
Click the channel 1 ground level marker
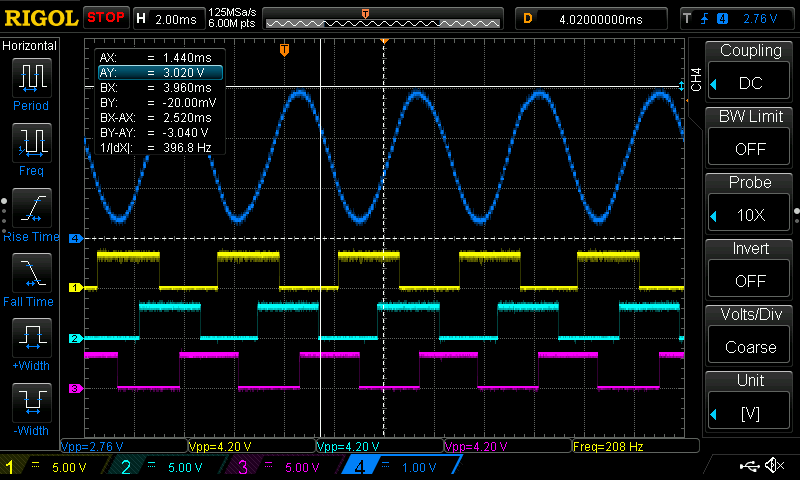click(76, 288)
